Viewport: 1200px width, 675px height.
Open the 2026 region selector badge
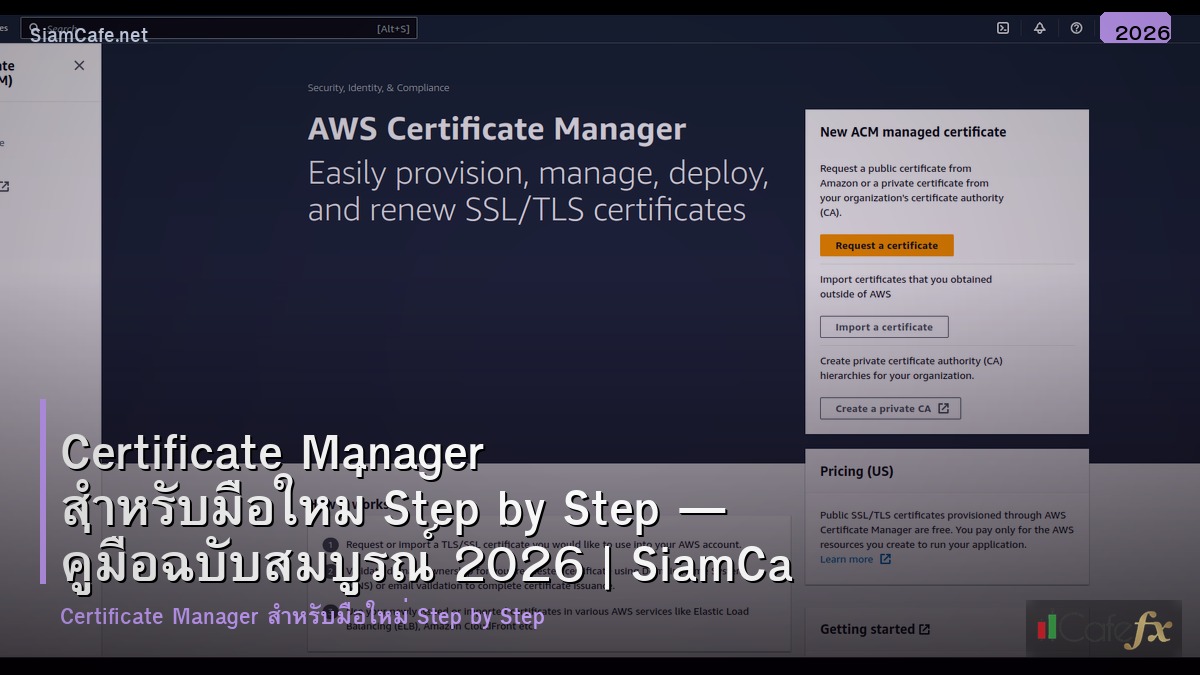click(x=1135, y=30)
